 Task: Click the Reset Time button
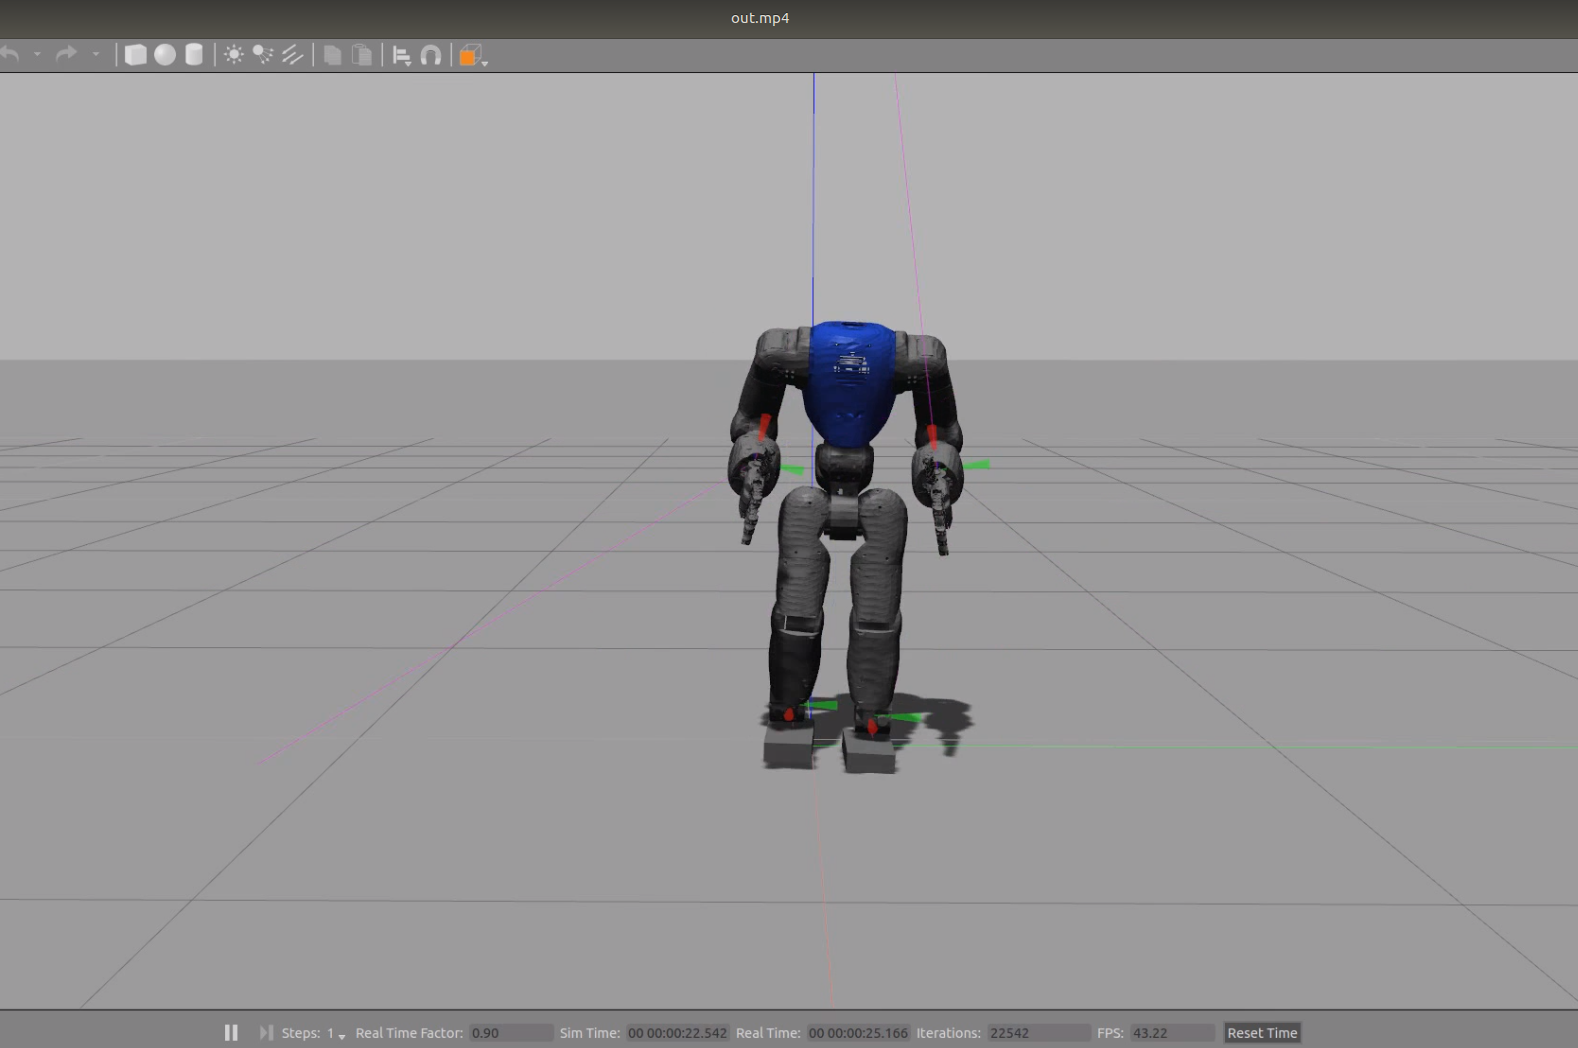pyautogui.click(x=1262, y=1033)
